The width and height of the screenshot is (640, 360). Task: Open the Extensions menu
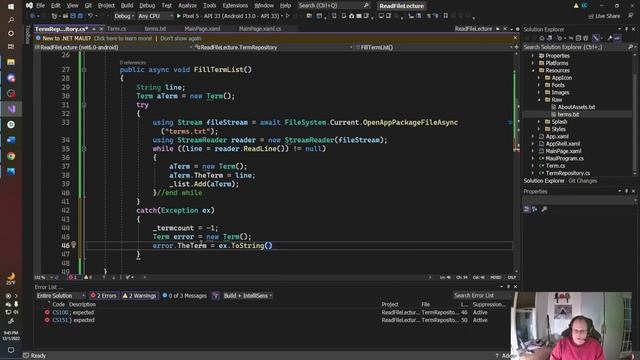point(235,6)
